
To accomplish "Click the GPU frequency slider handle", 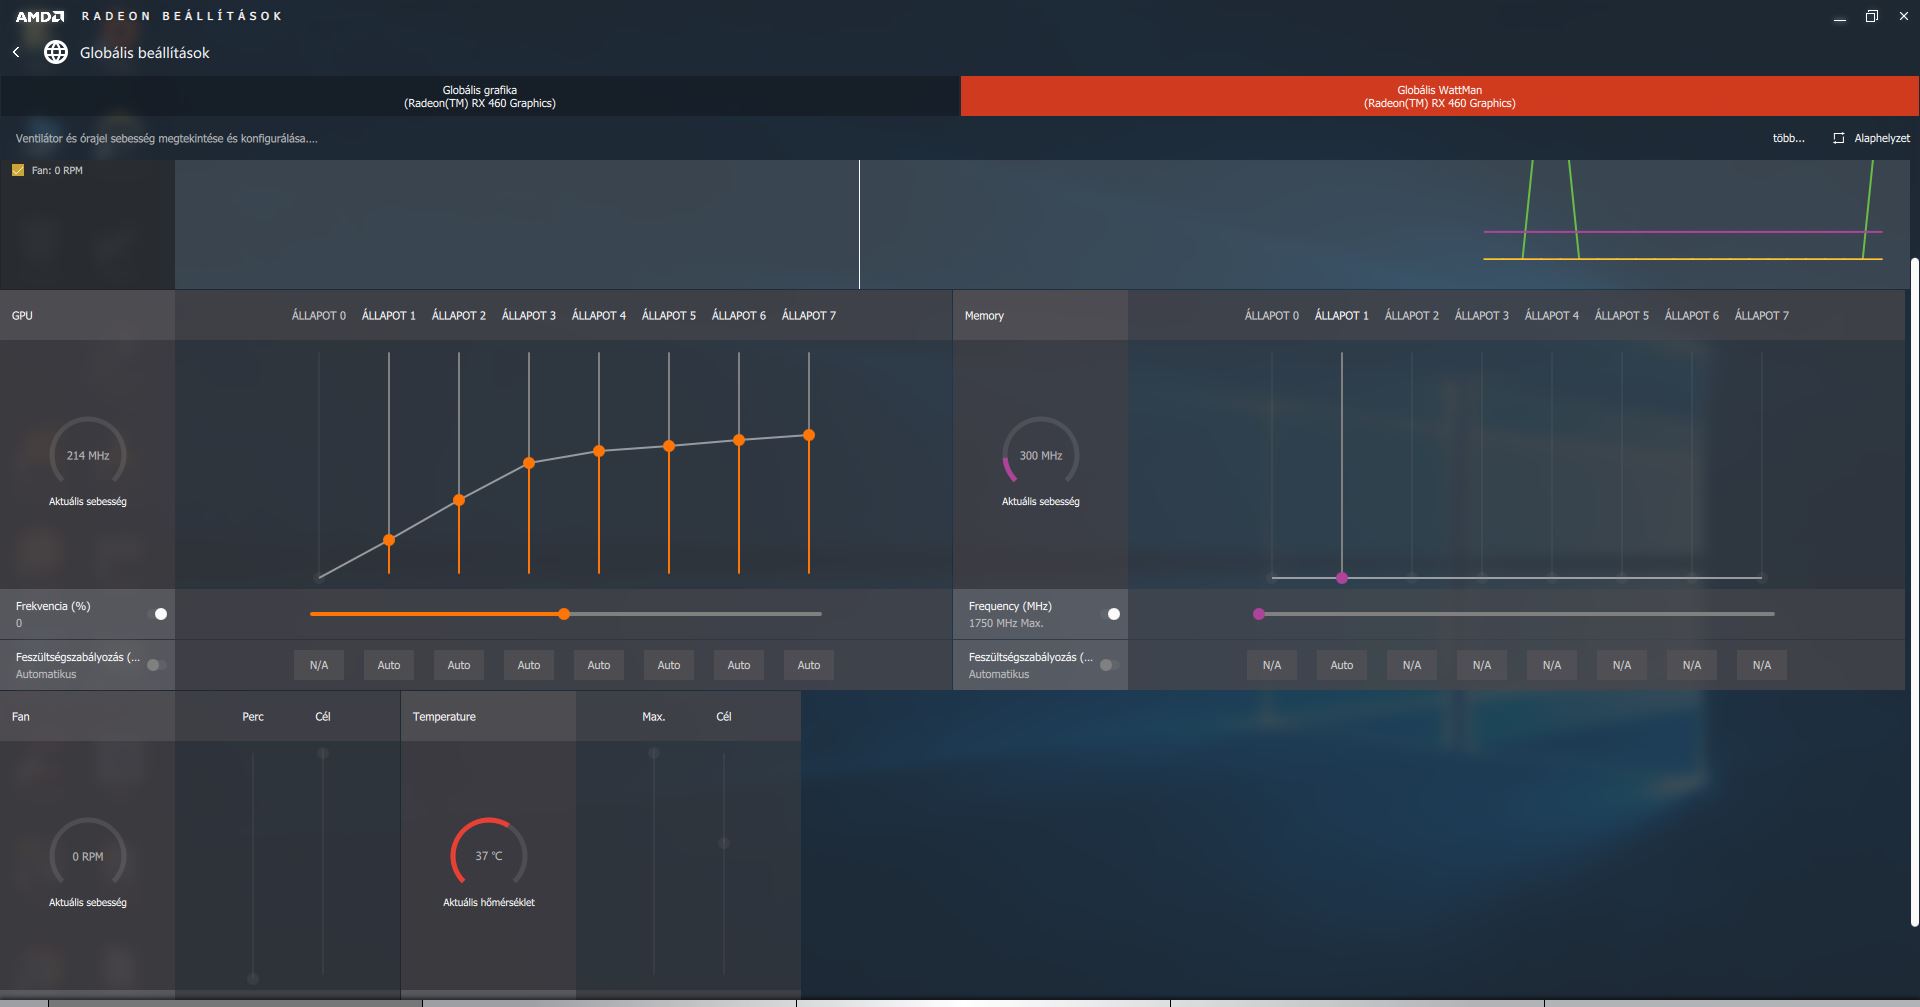I will pyautogui.click(x=564, y=614).
